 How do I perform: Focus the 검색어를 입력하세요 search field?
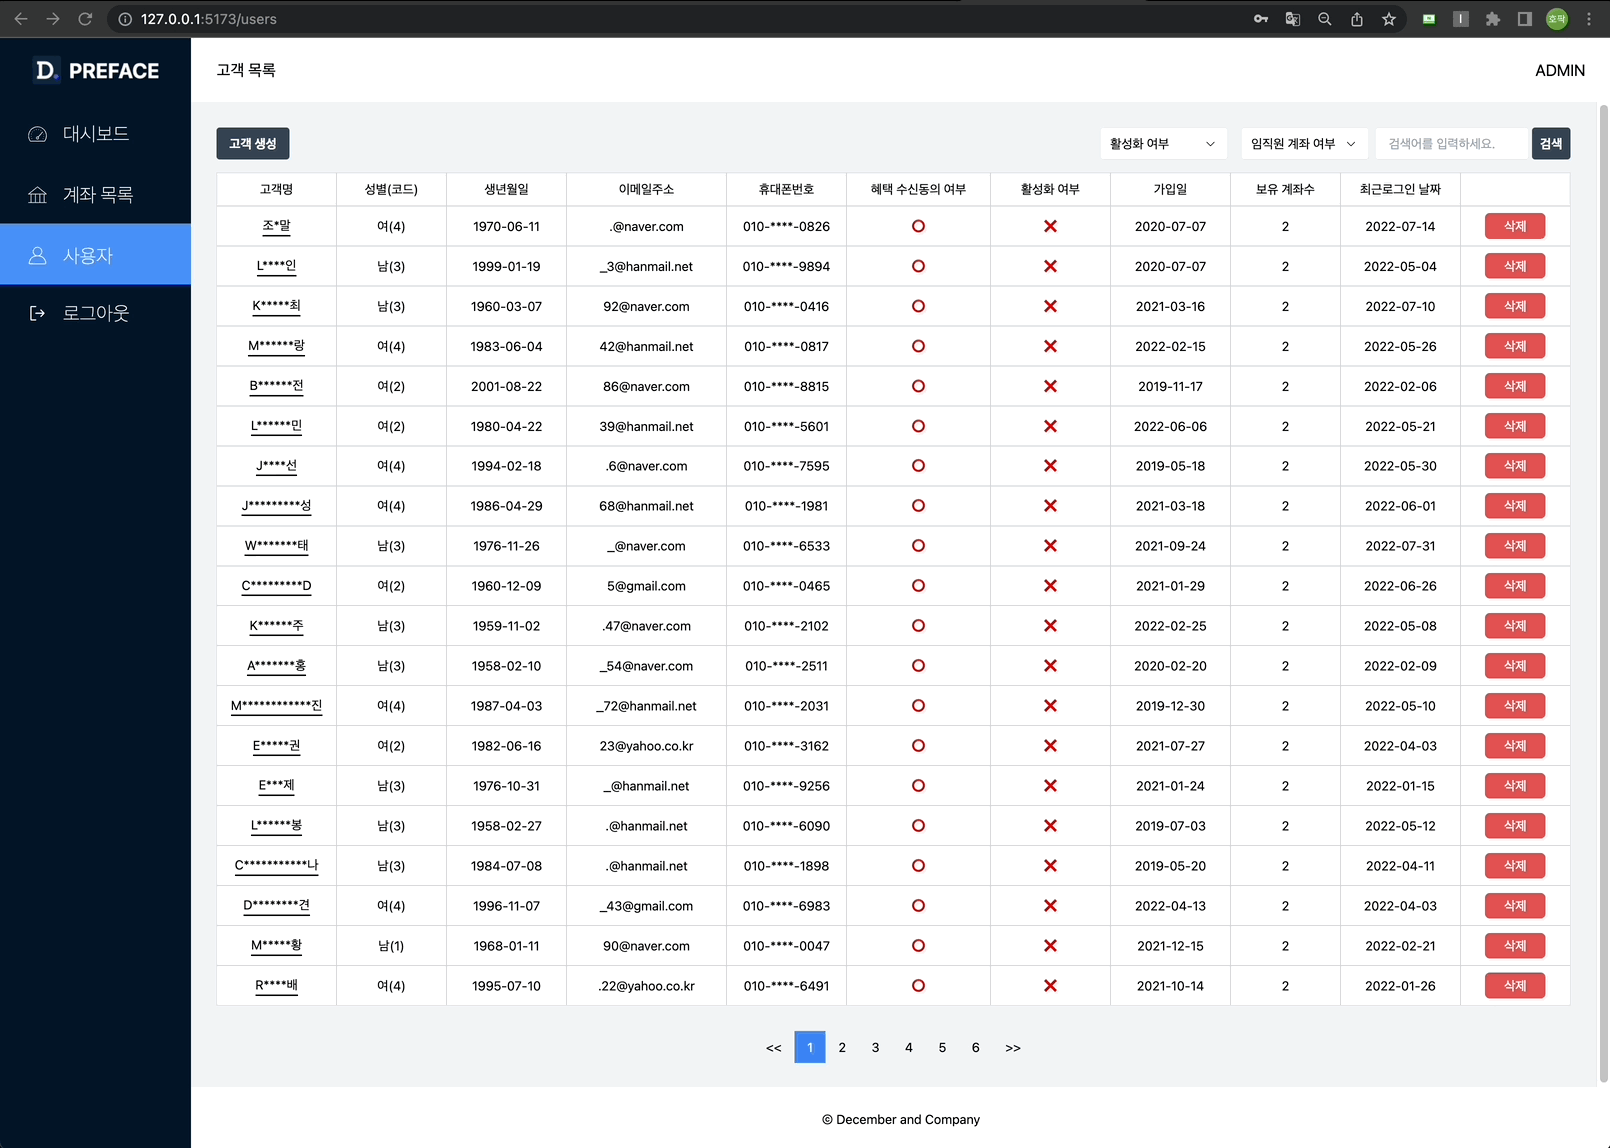coord(1453,144)
